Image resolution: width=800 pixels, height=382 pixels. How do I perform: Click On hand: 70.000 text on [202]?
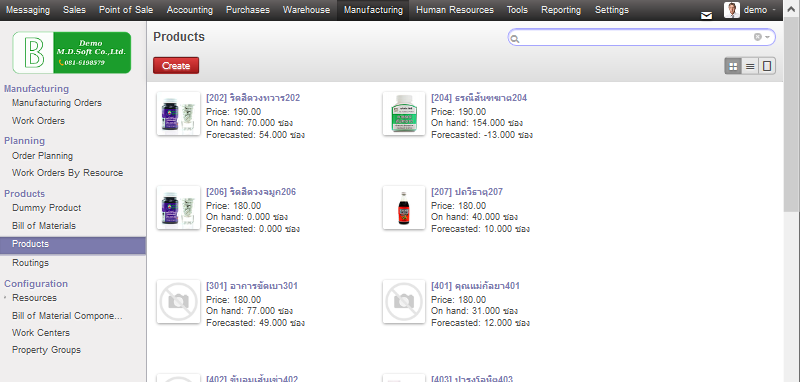click(x=249, y=123)
